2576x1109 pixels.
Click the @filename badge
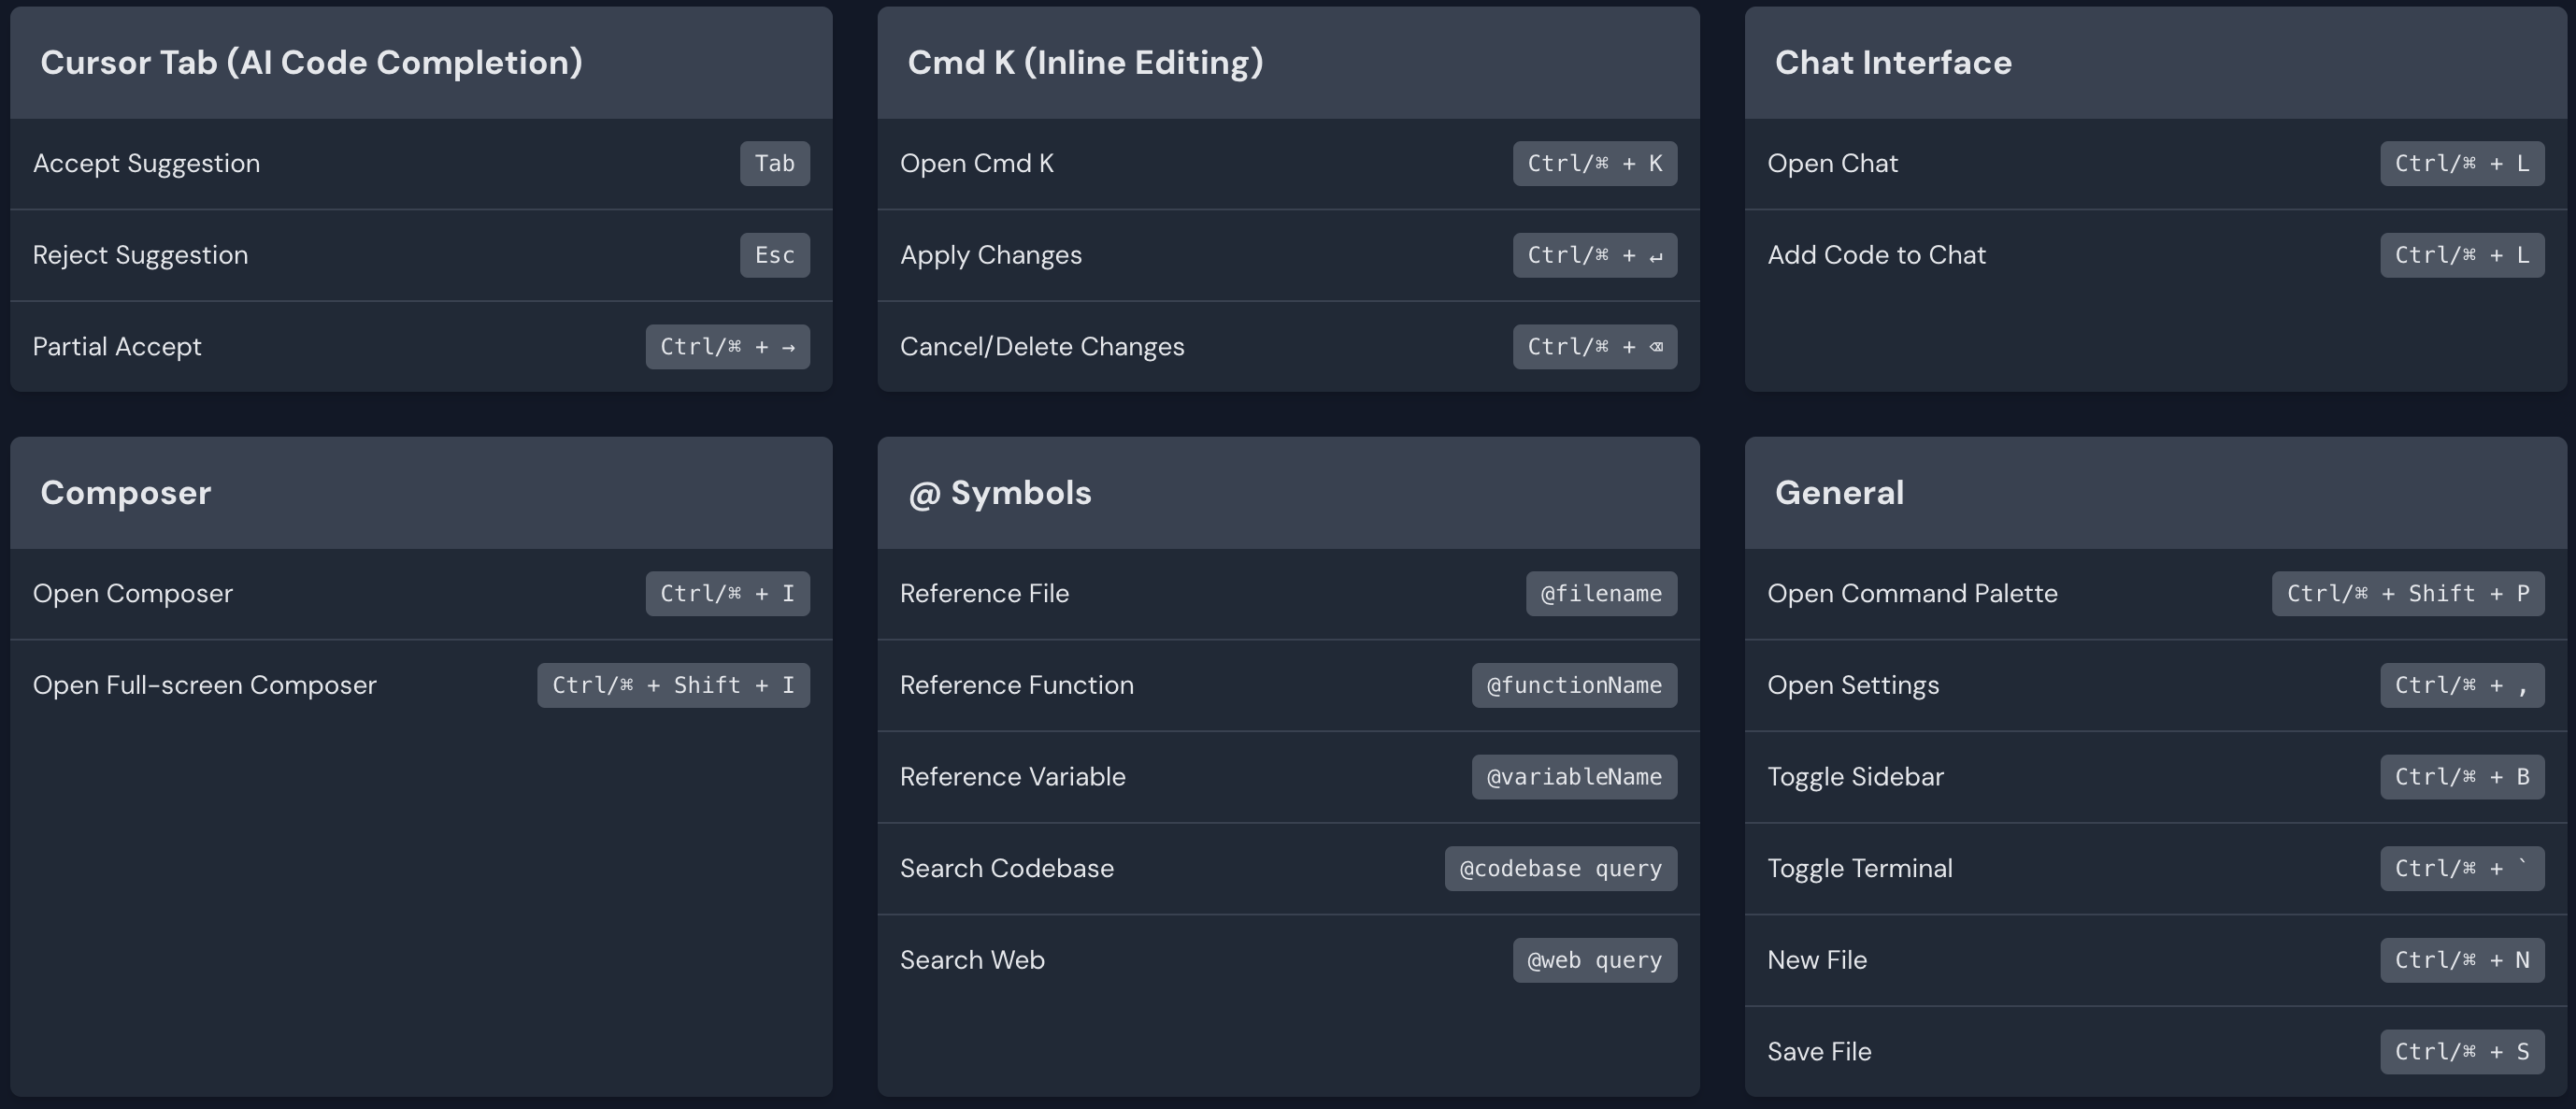(x=1601, y=594)
